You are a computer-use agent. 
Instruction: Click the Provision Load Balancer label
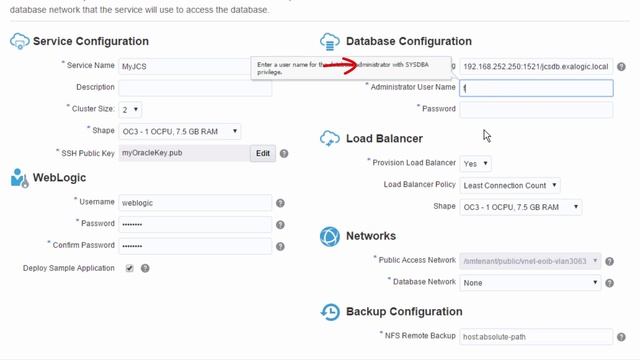click(414, 162)
